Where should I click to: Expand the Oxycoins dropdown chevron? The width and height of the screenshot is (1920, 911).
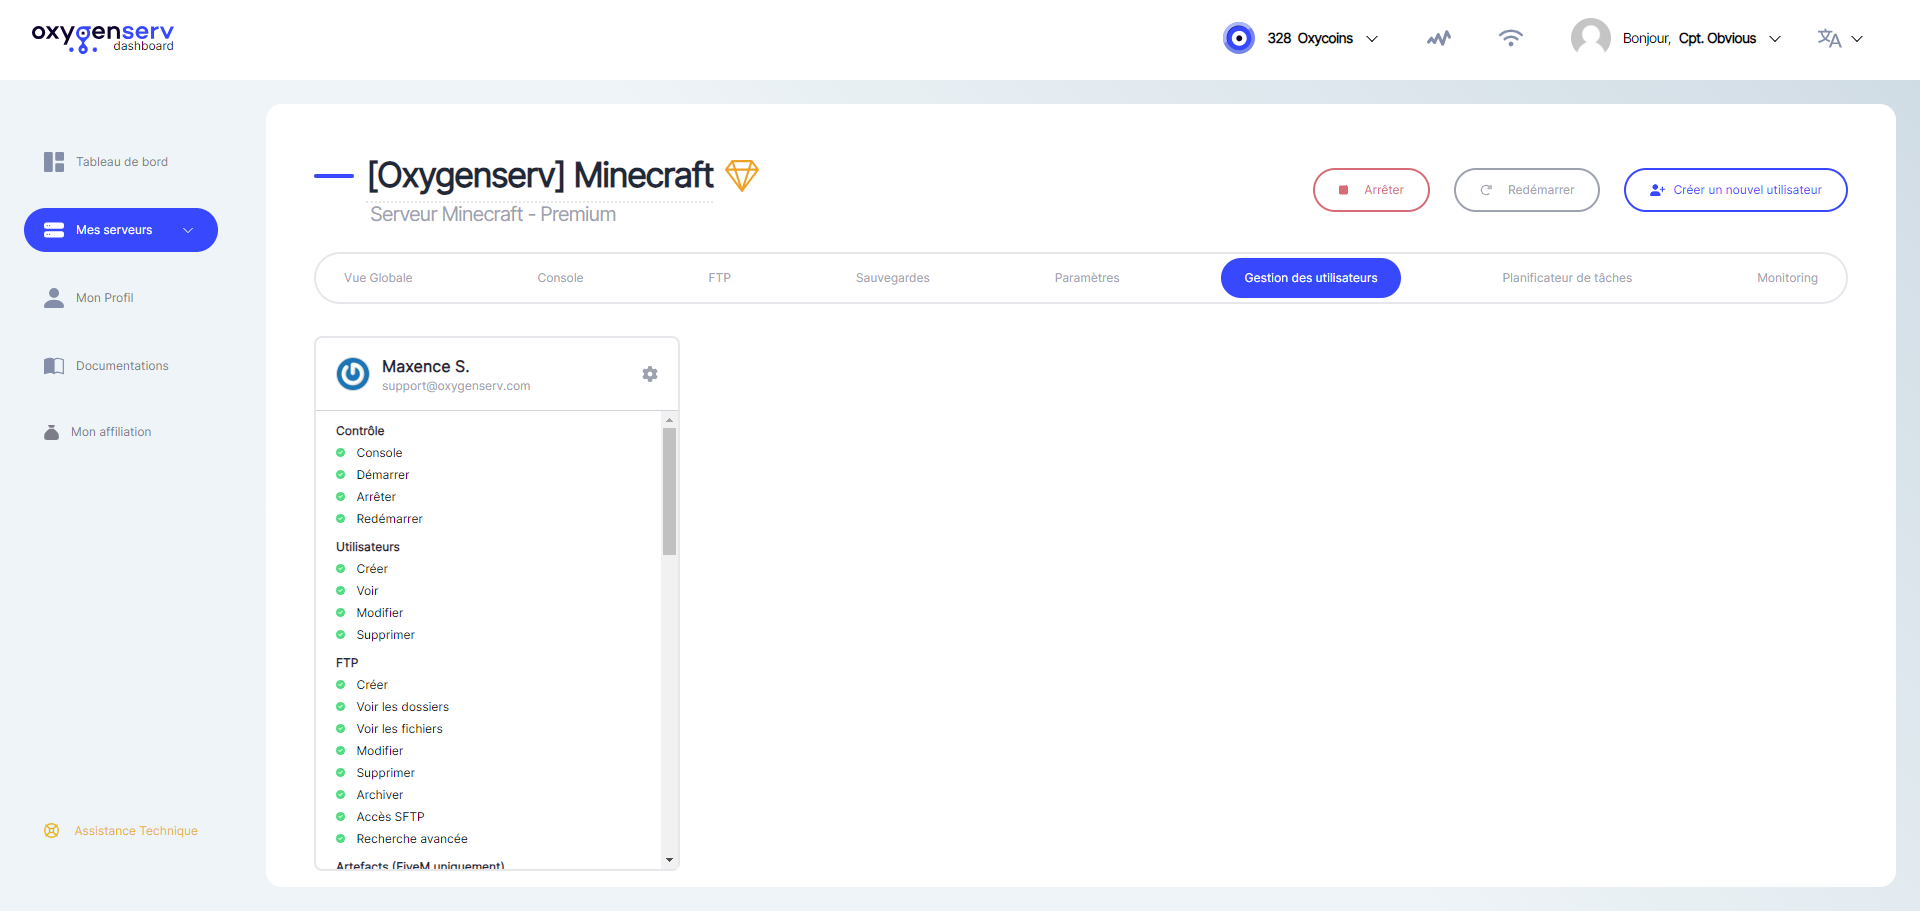coord(1372,39)
